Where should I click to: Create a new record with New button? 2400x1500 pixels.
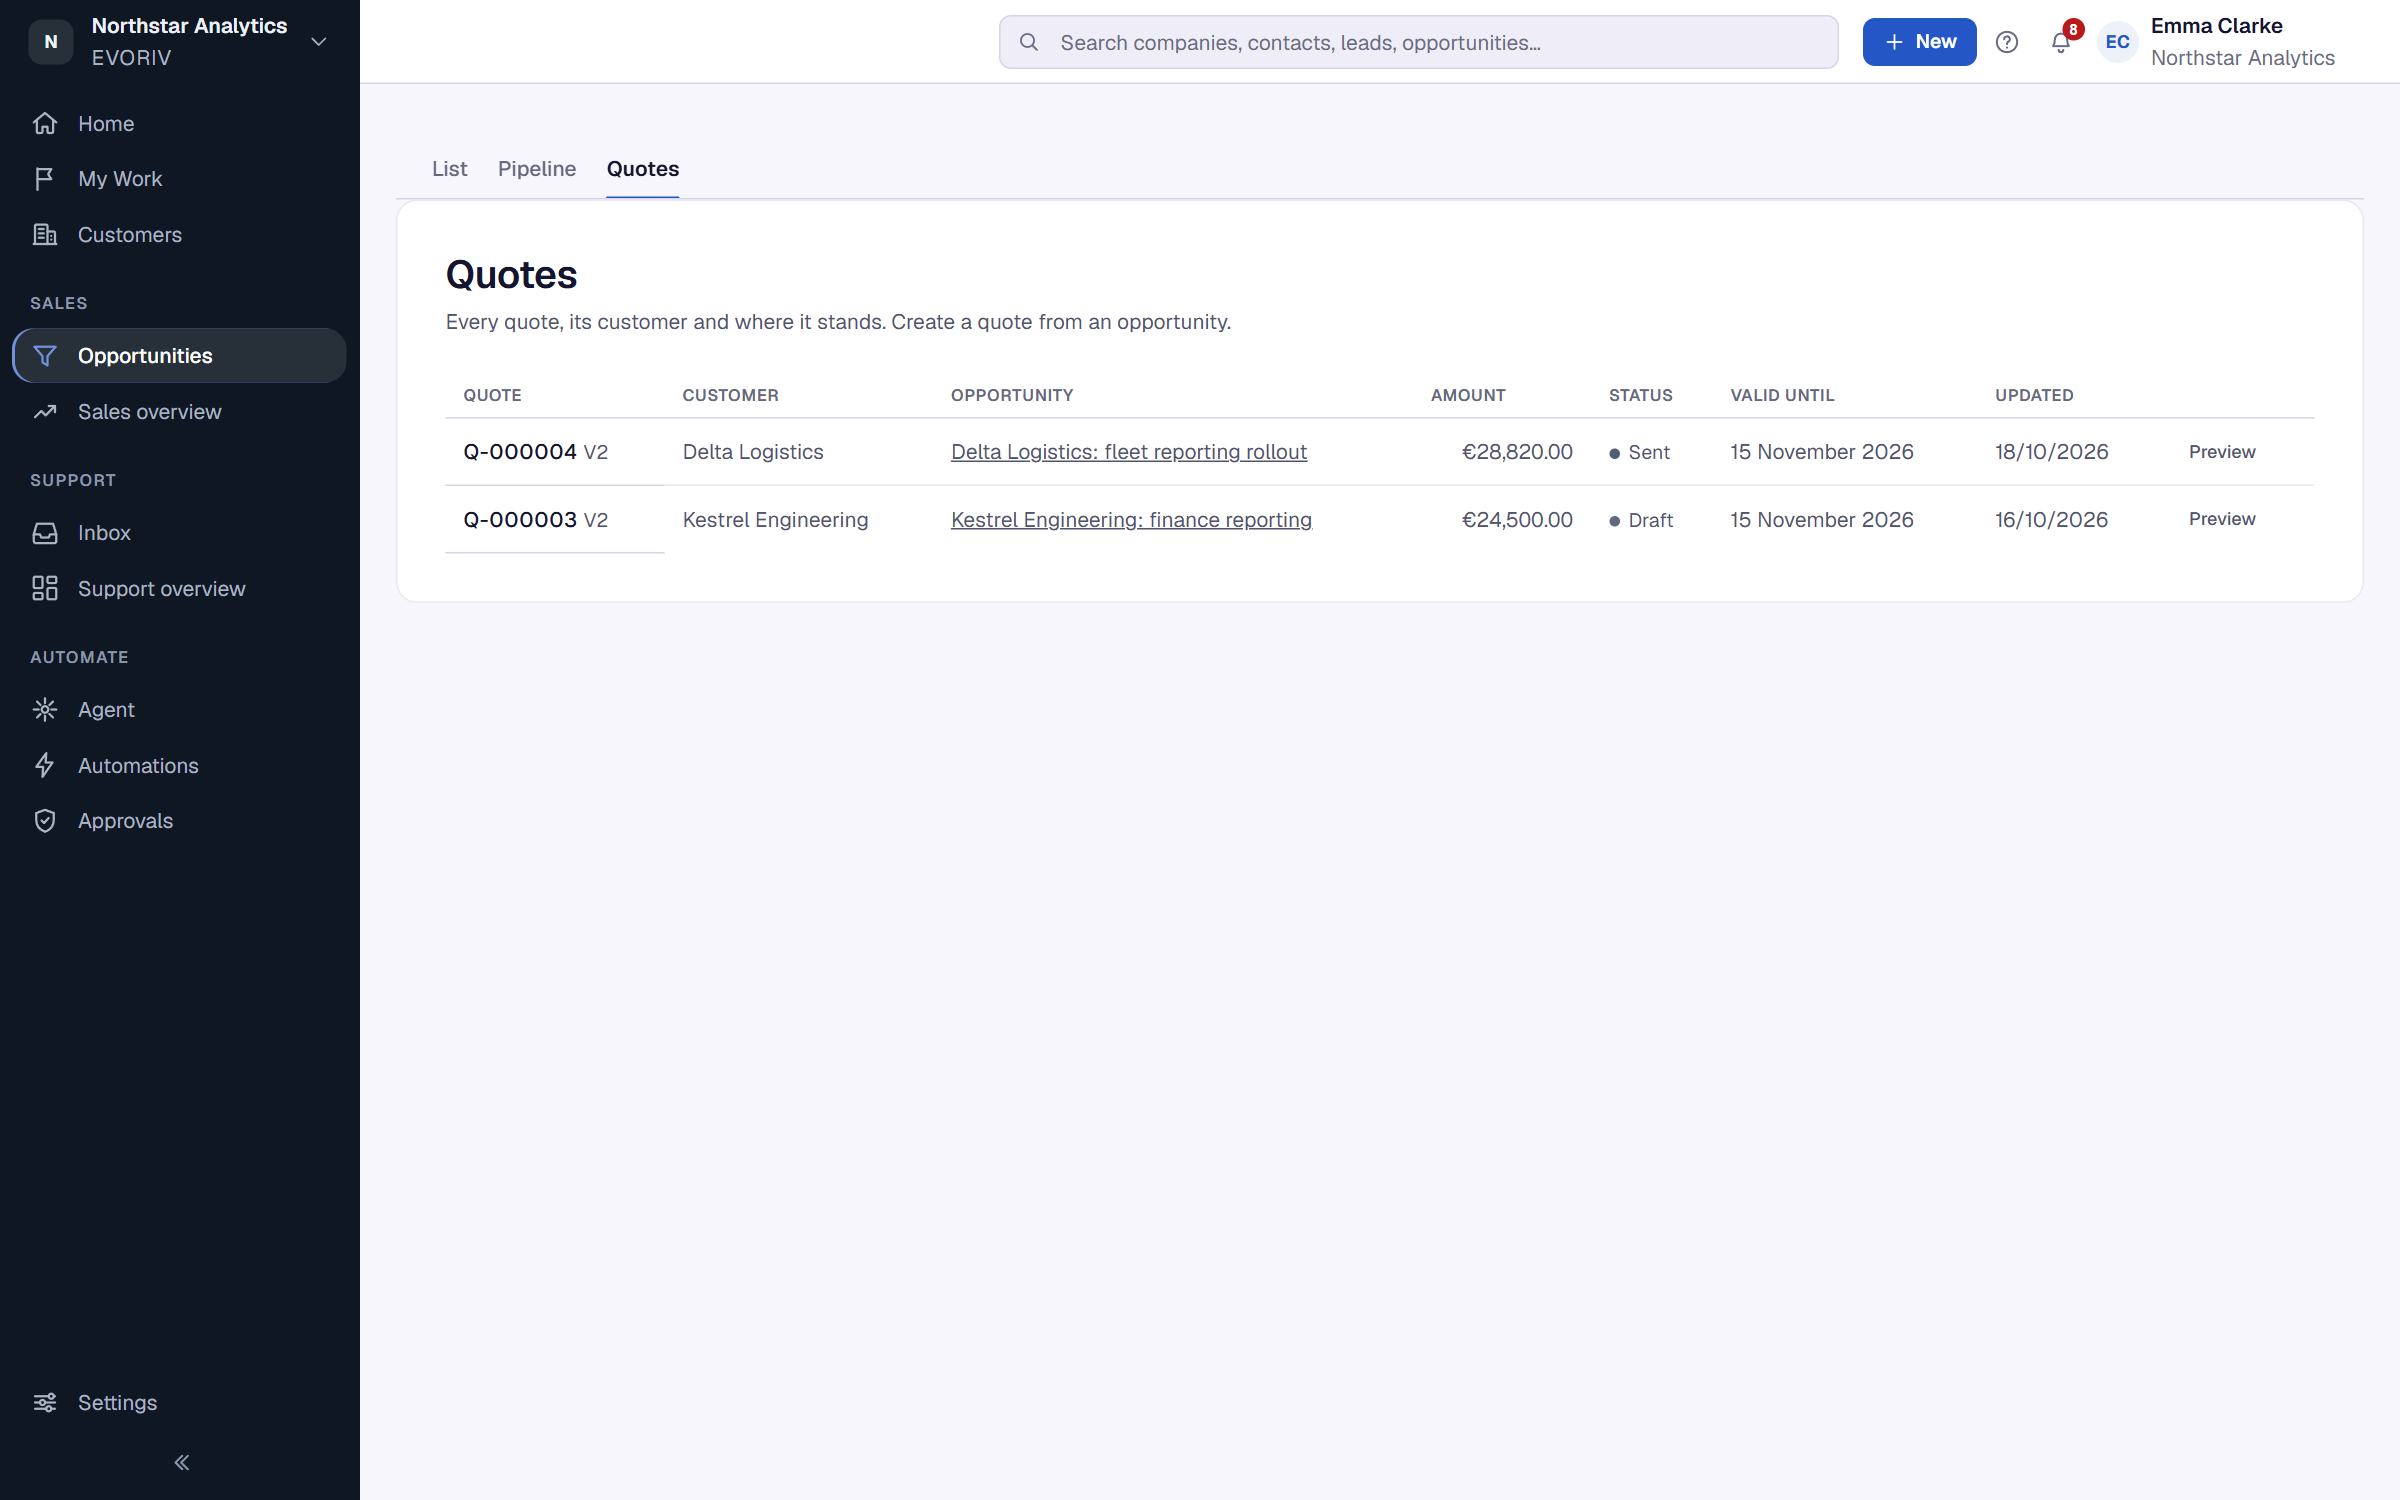click(1919, 42)
